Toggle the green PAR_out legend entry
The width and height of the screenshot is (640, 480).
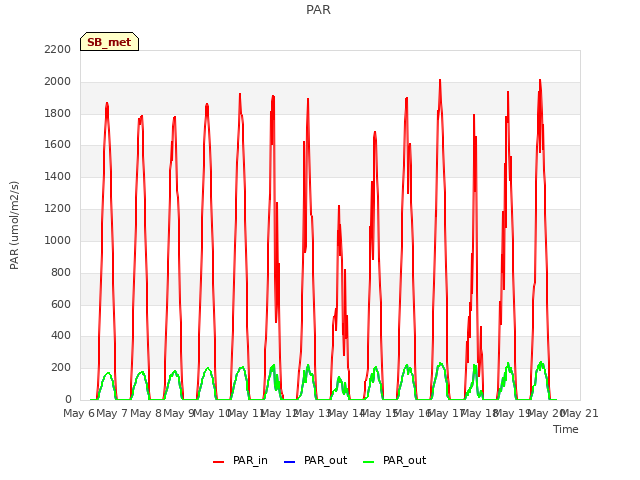[x=394, y=460]
